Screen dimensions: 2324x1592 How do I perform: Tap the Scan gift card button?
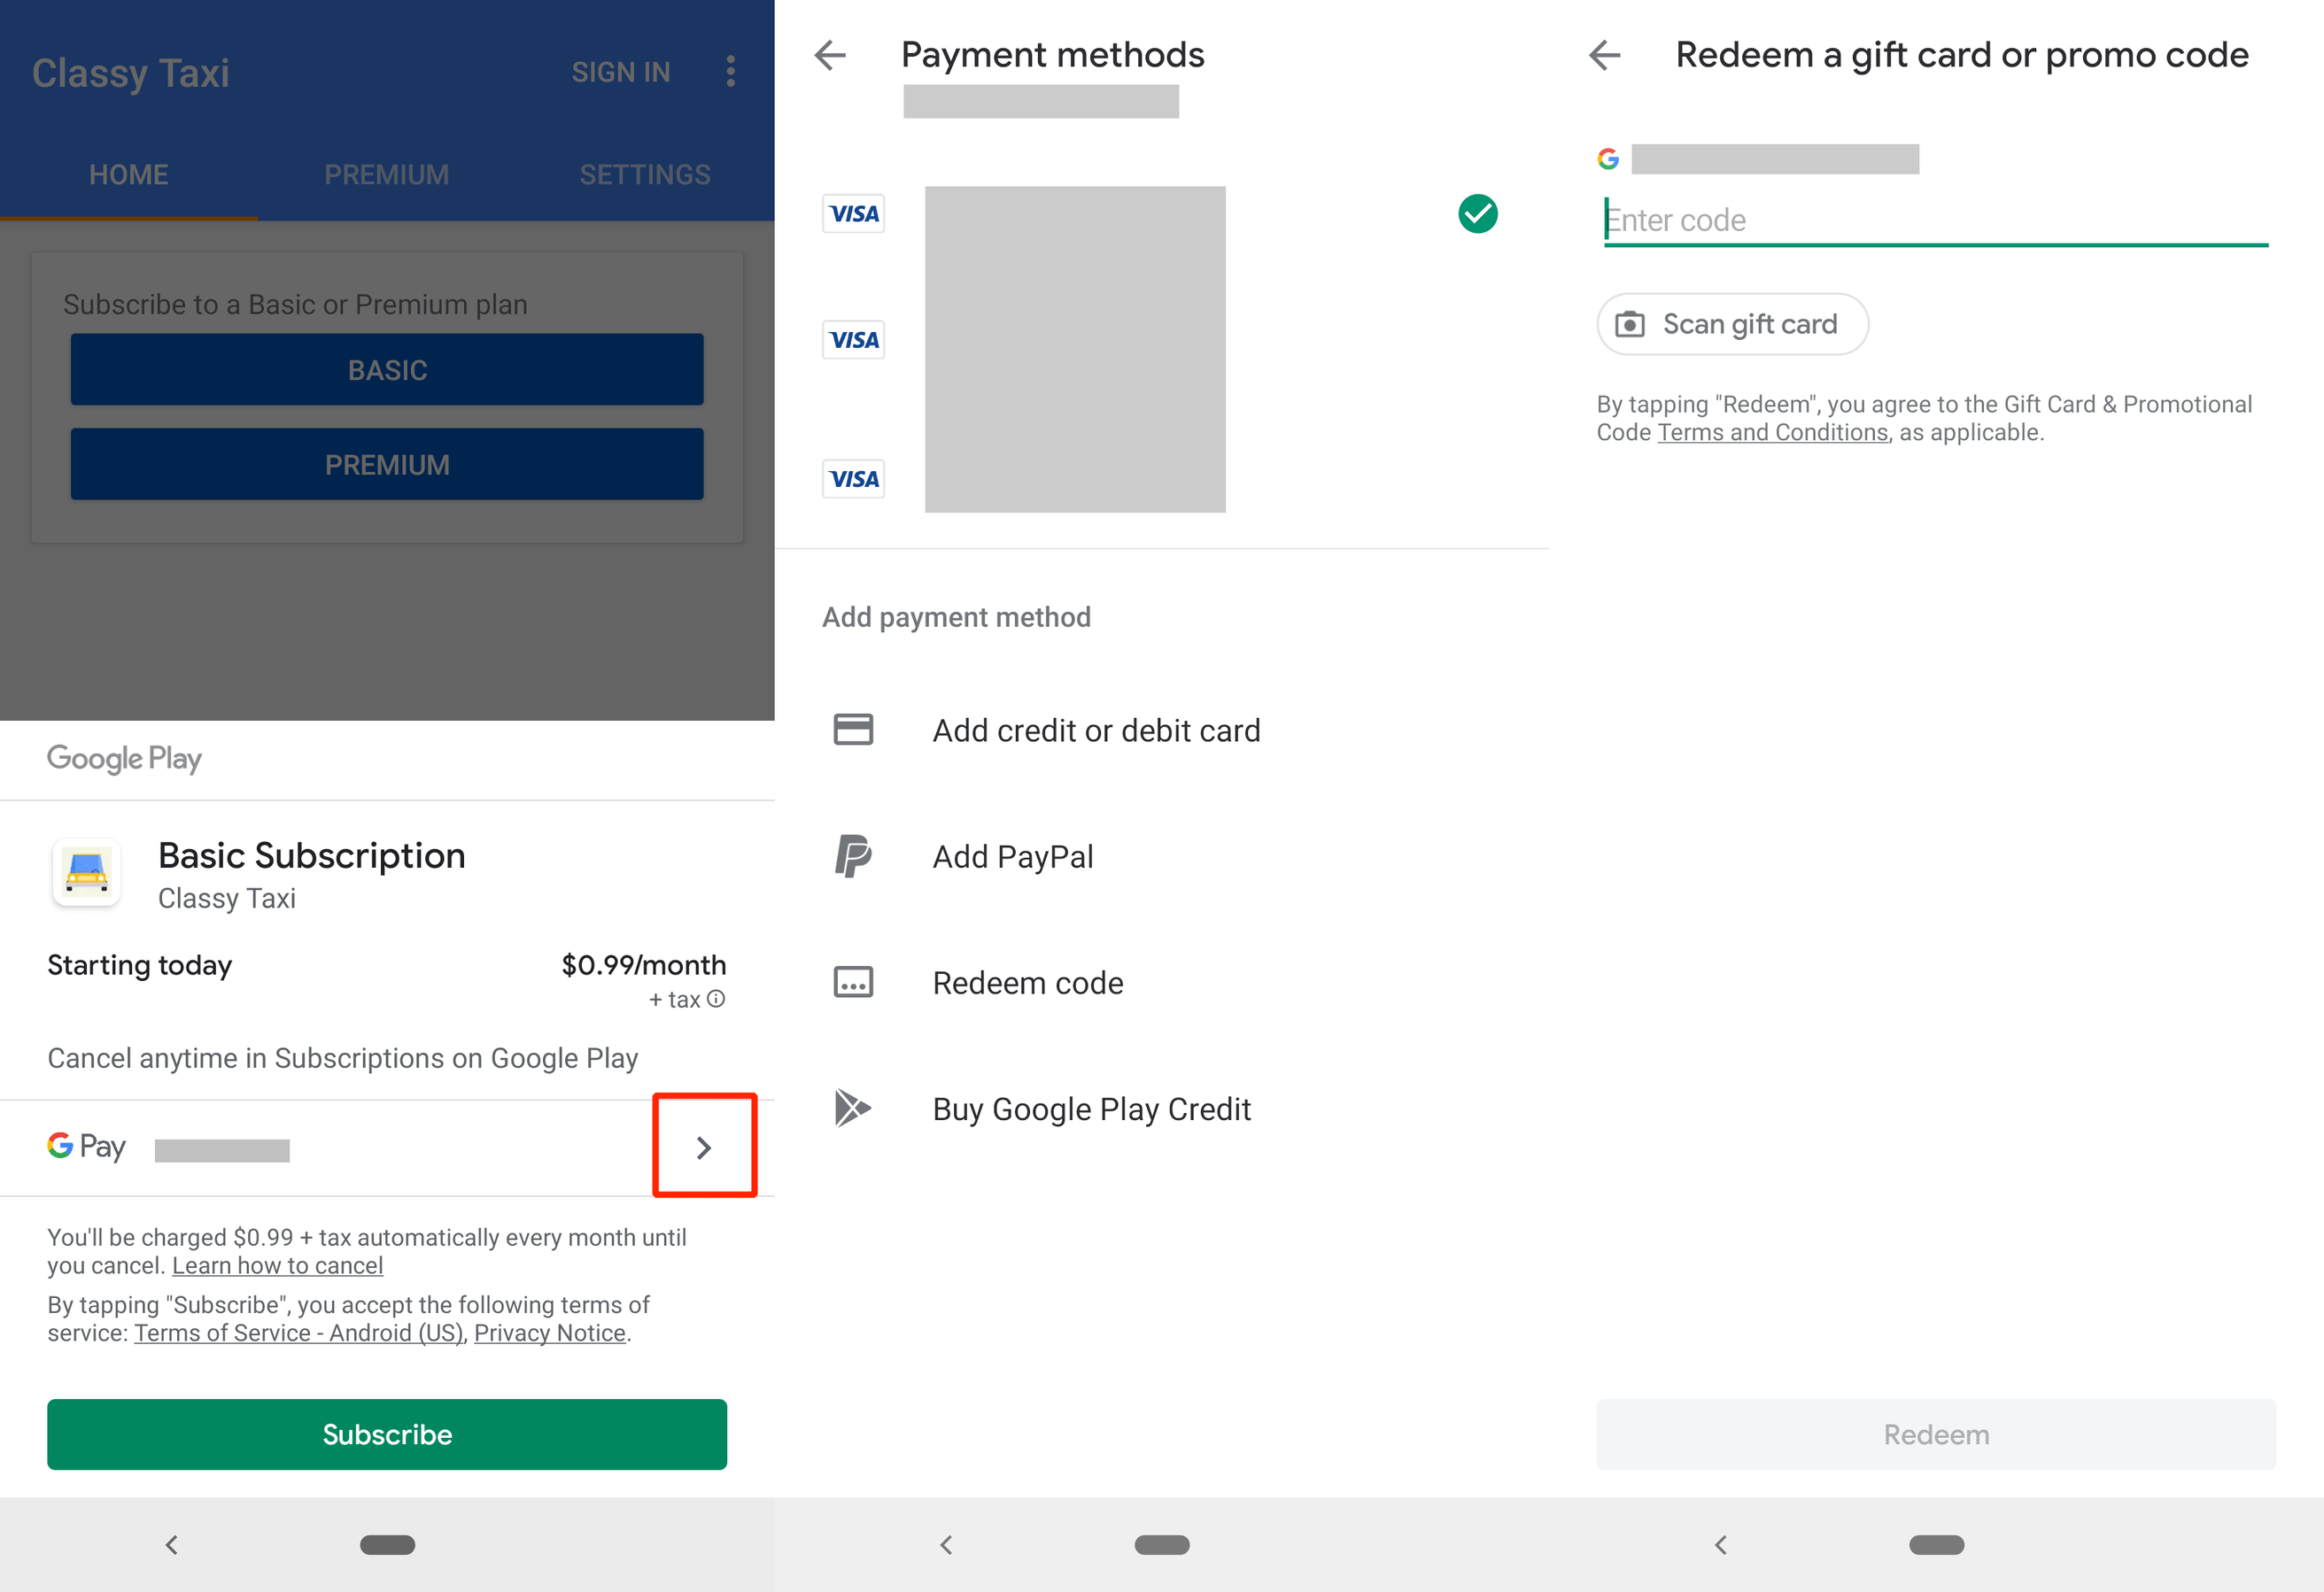click(1732, 324)
